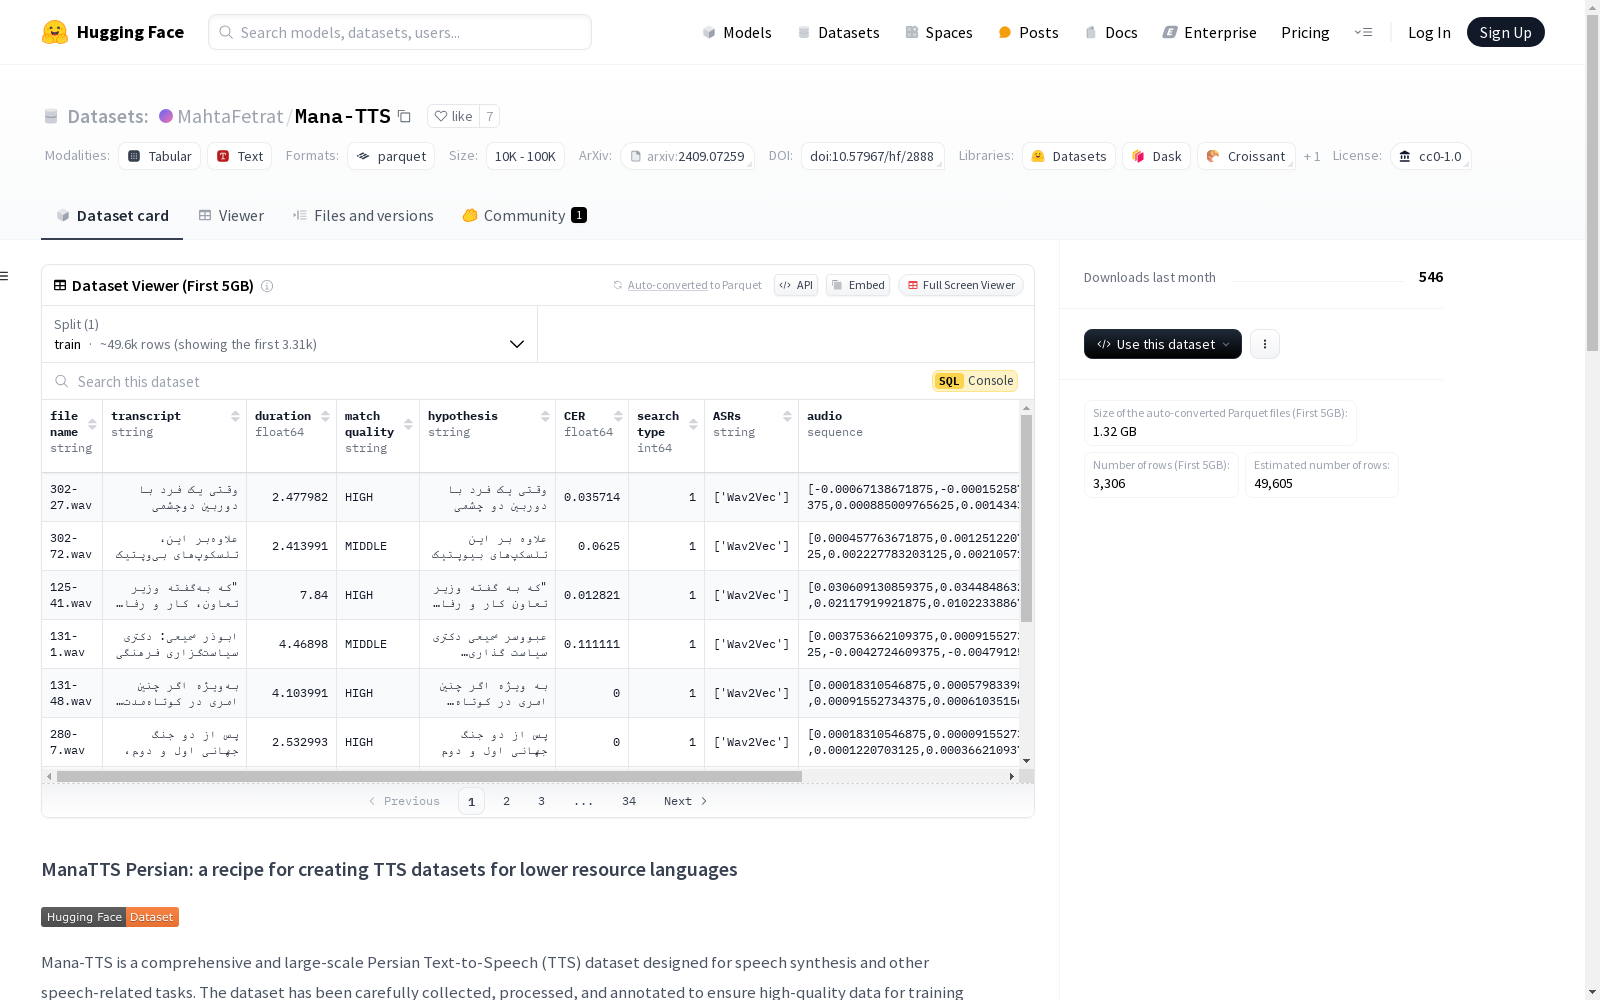Open the SQL Console
The height and width of the screenshot is (1000, 1600).
click(975, 381)
